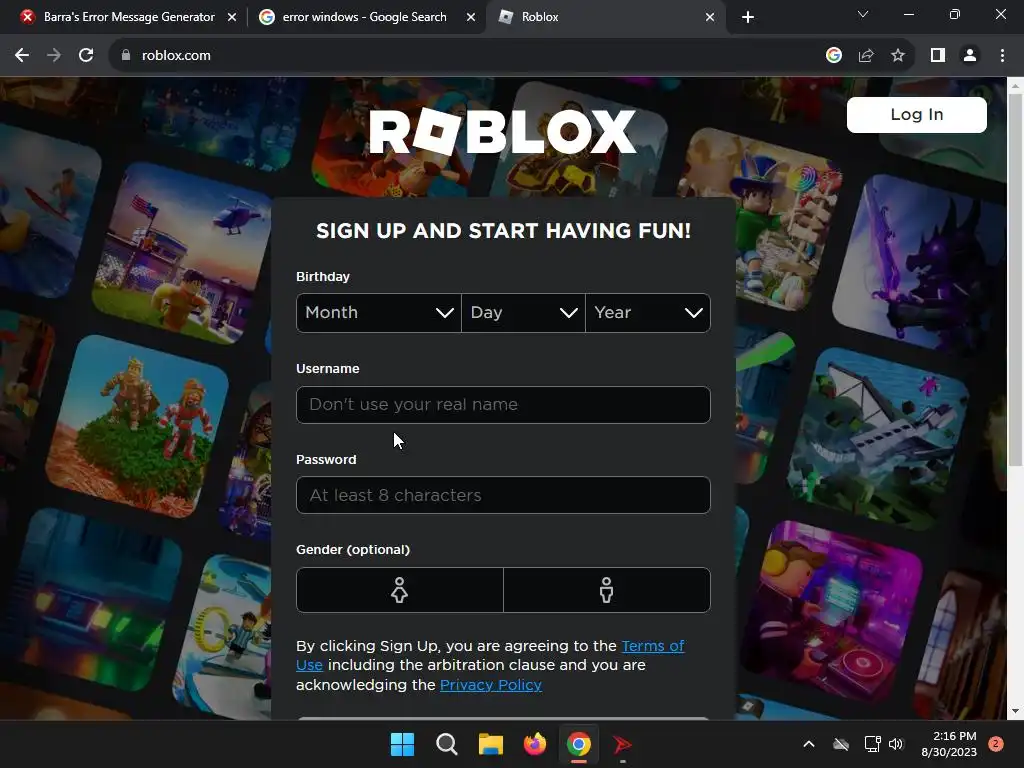Close the Barra's Error Message Generator tab
The height and width of the screenshot is (768, 1024).
click(232, 17)
